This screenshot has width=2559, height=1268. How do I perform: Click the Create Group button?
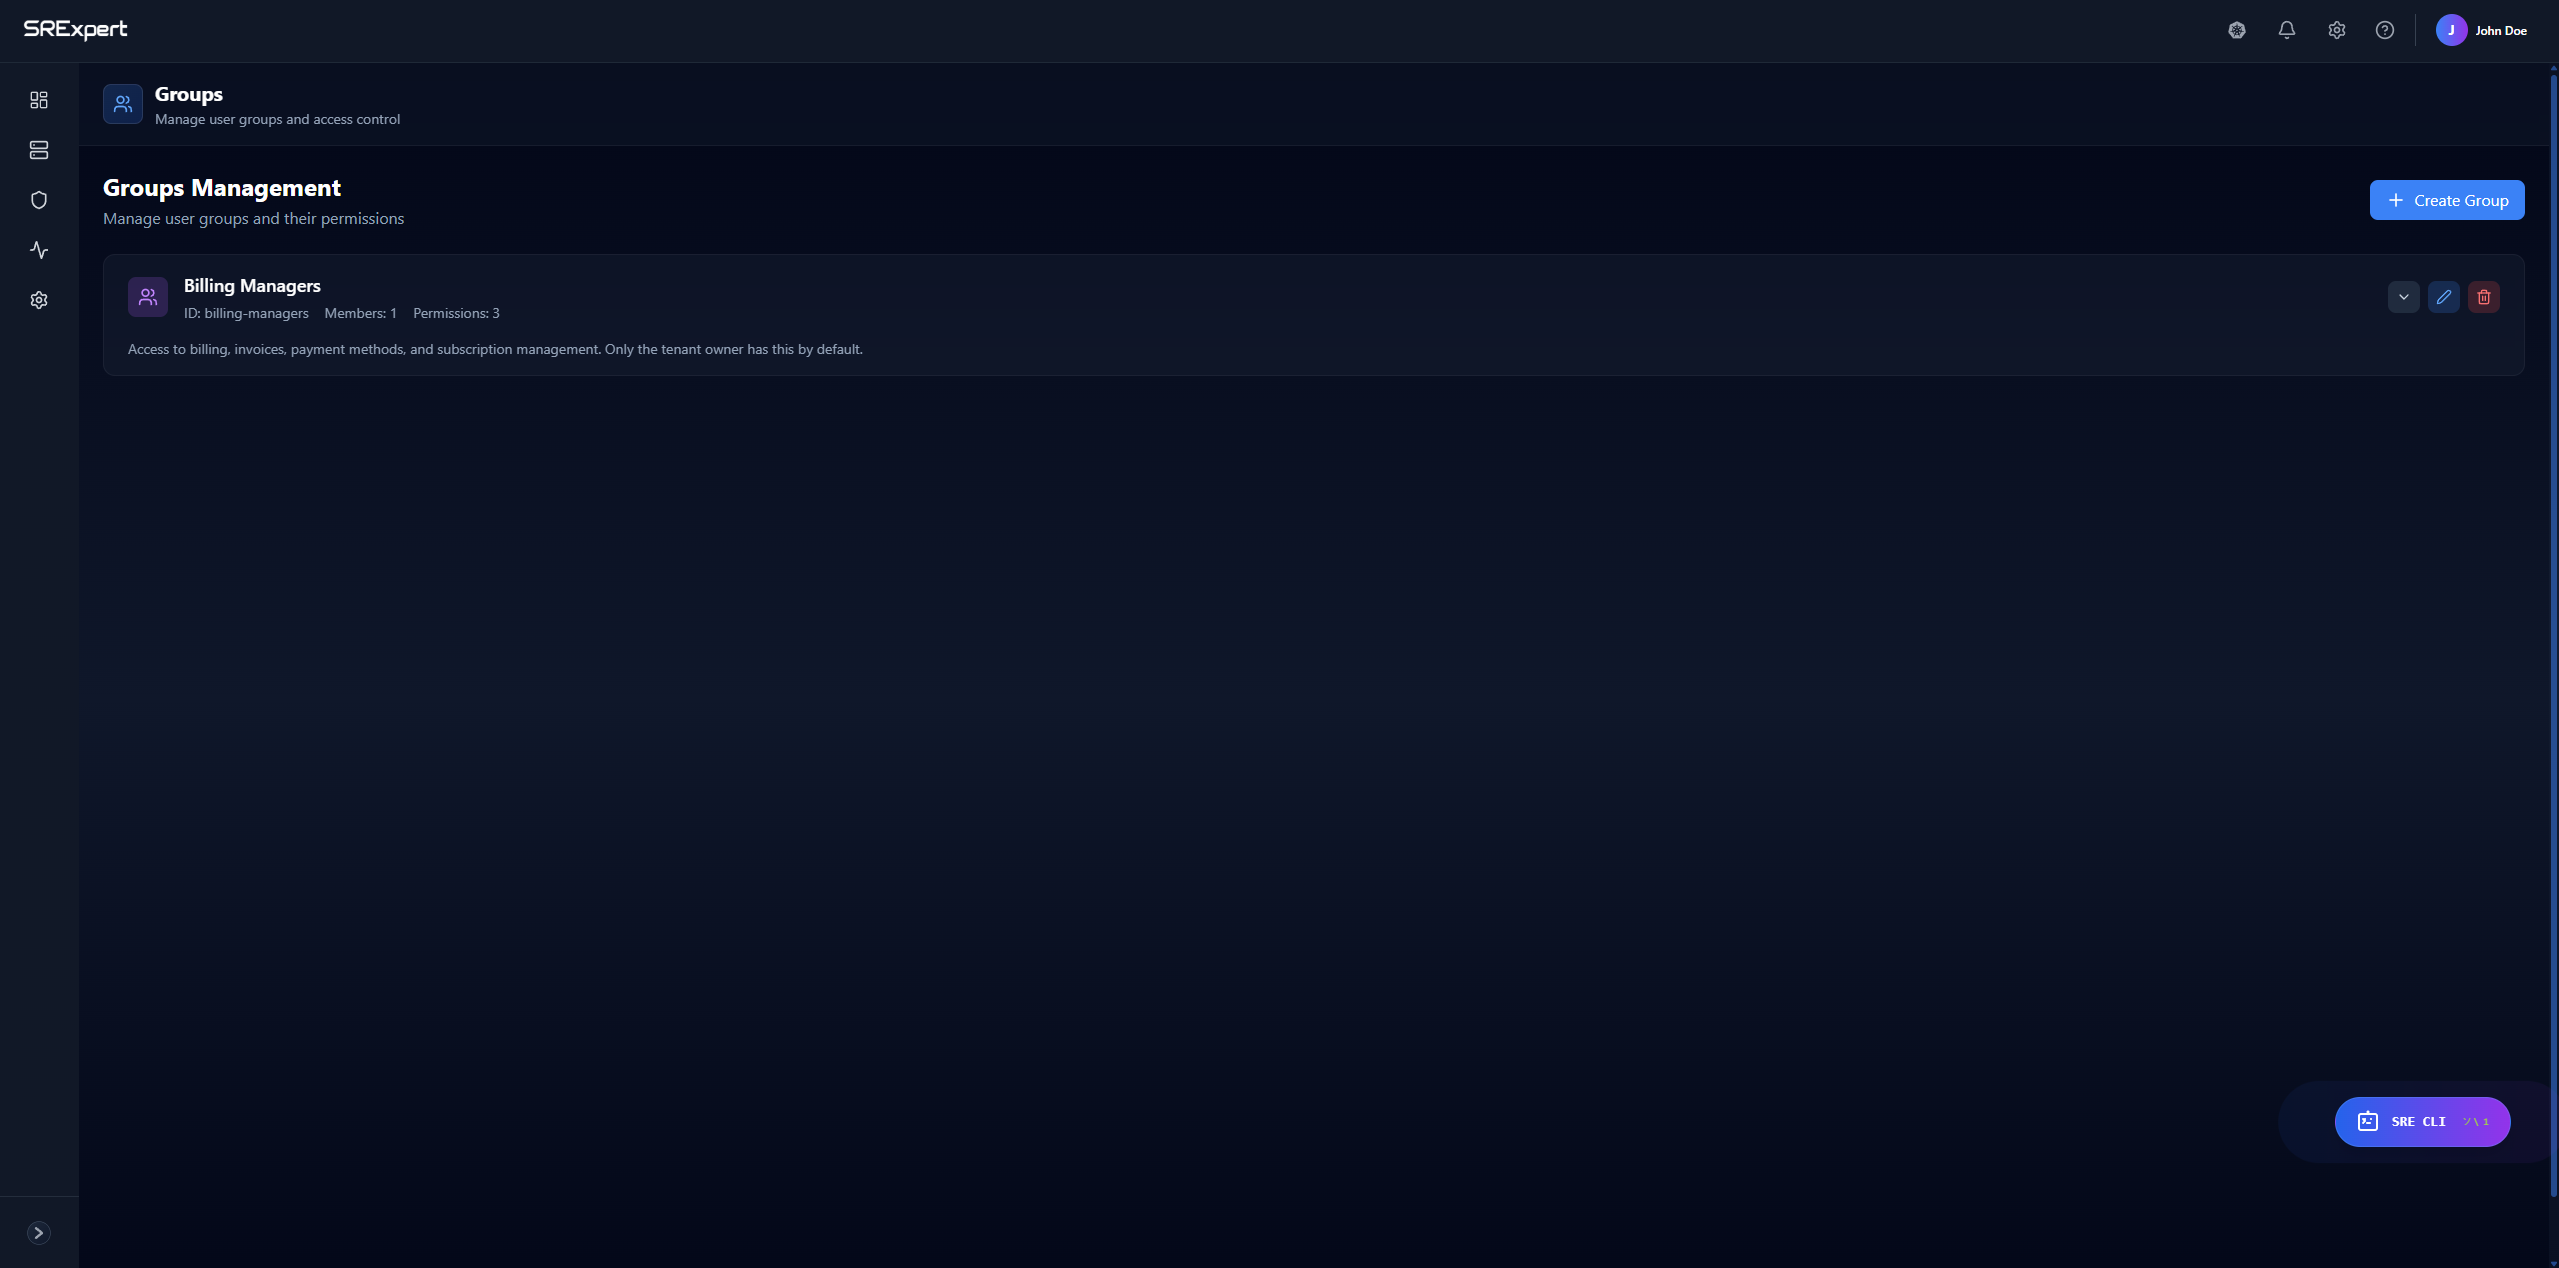click(x=2446, y=200)
